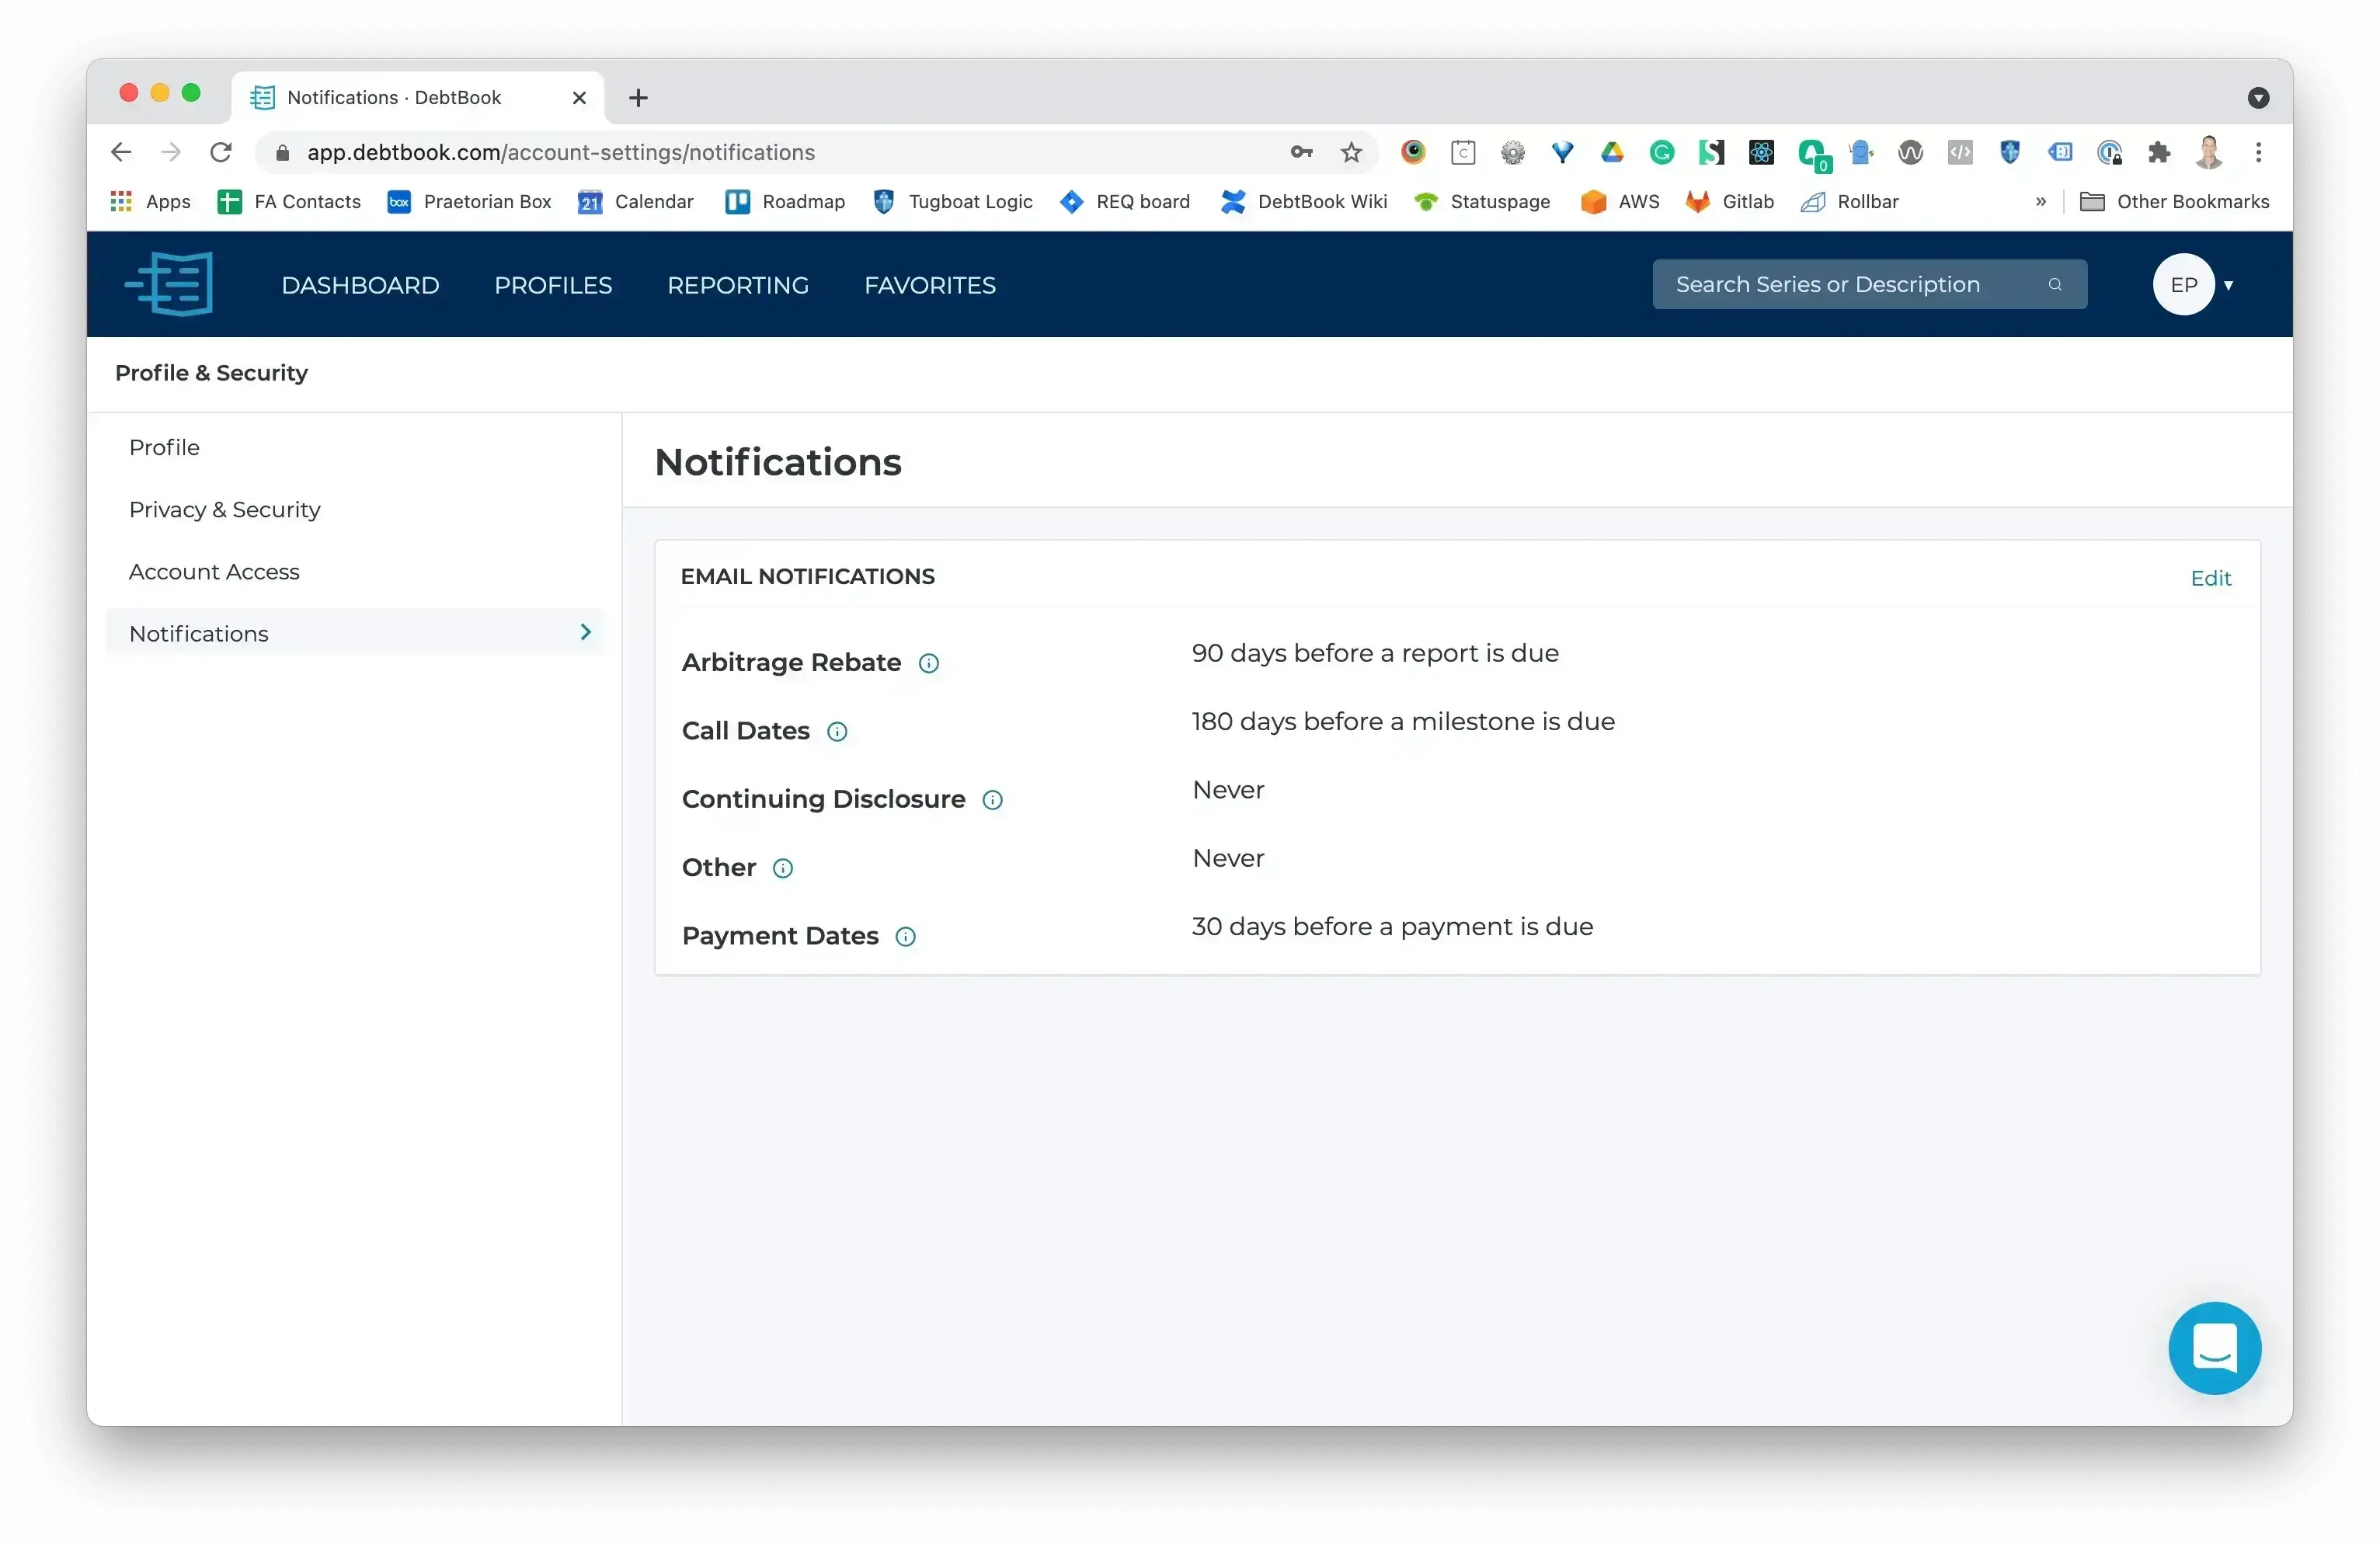Click the info icon beside Other
The image size is (2380, 1541).
point(783,868)
